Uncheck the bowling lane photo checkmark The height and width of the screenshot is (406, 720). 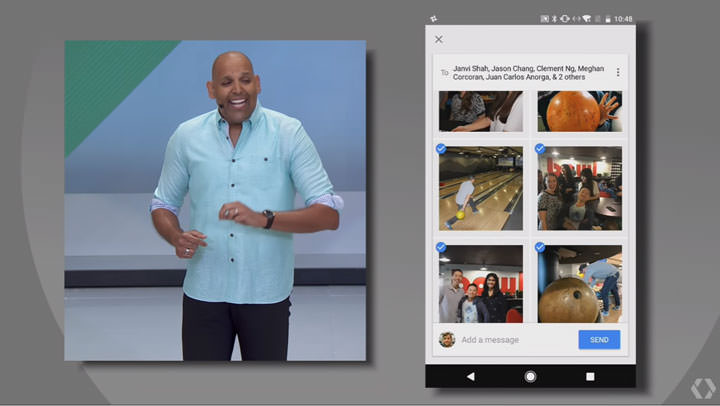point(441,149)
